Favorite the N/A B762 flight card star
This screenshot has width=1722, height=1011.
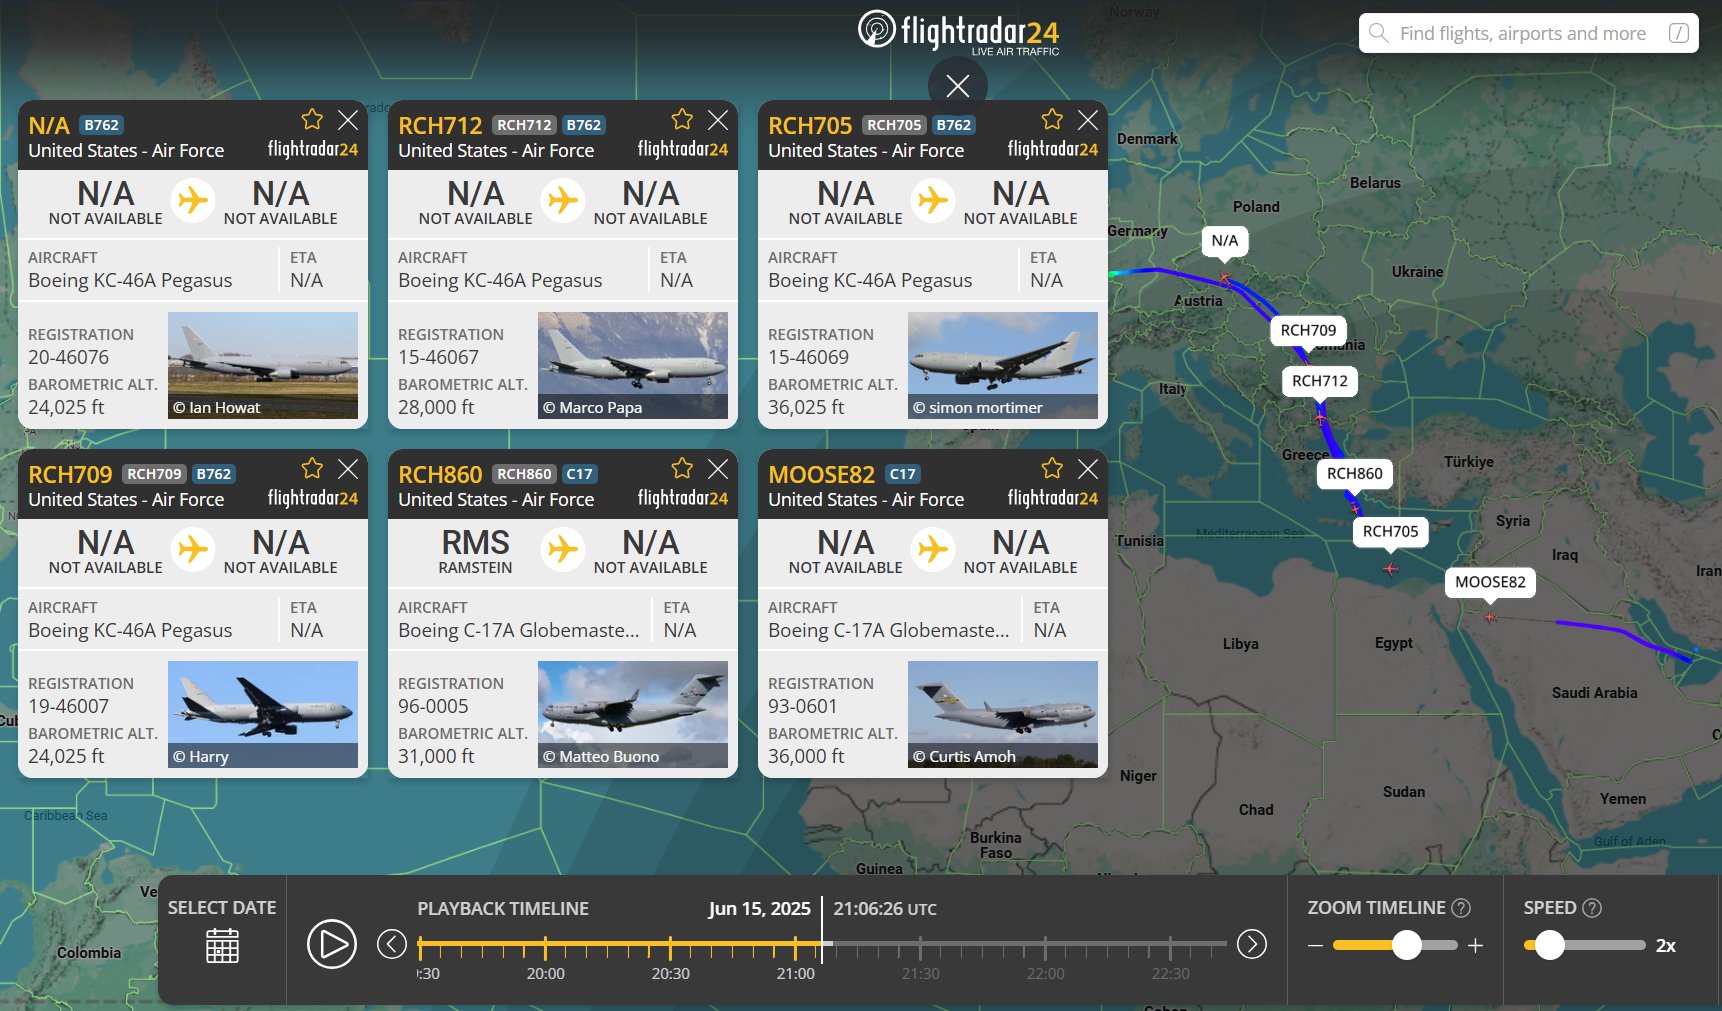pos(312,120)
